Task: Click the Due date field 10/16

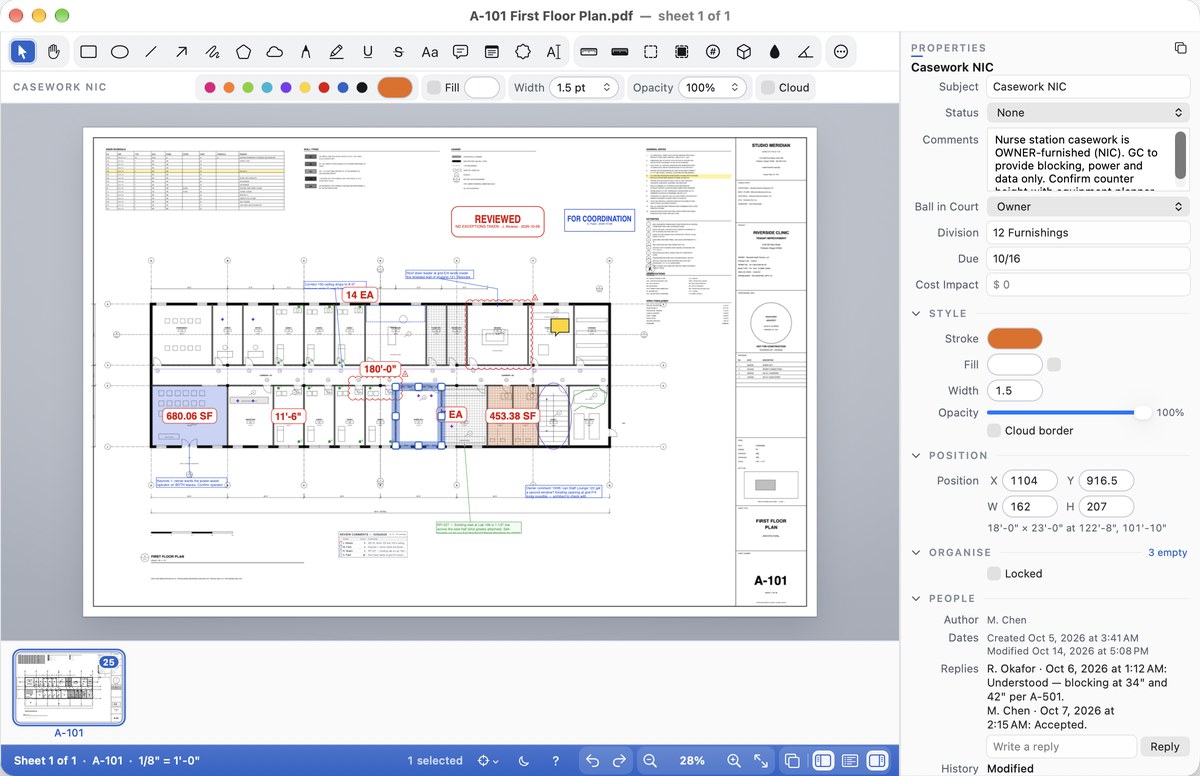Action: tap(1088, 259)
